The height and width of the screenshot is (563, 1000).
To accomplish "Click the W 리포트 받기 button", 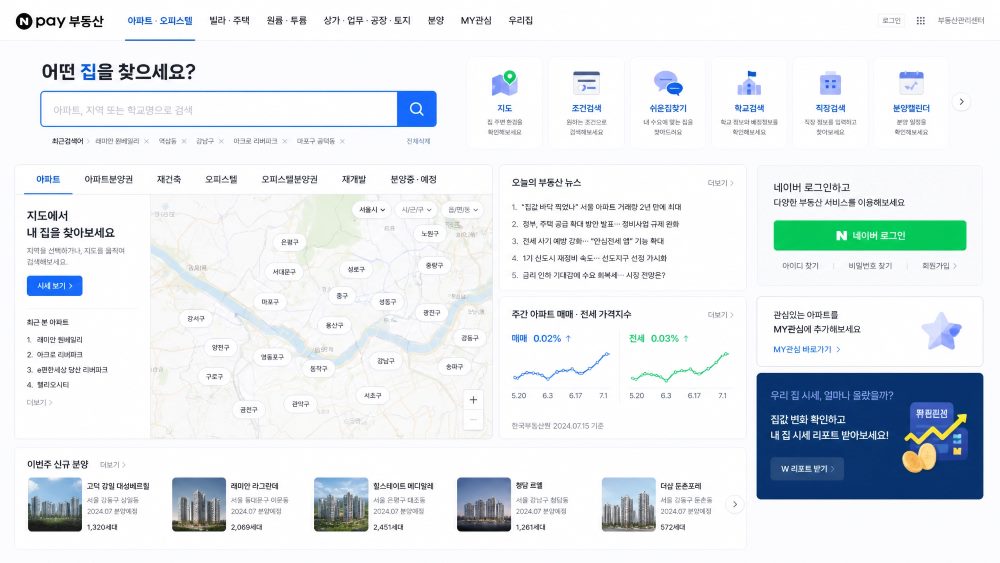I will (806, 469).
